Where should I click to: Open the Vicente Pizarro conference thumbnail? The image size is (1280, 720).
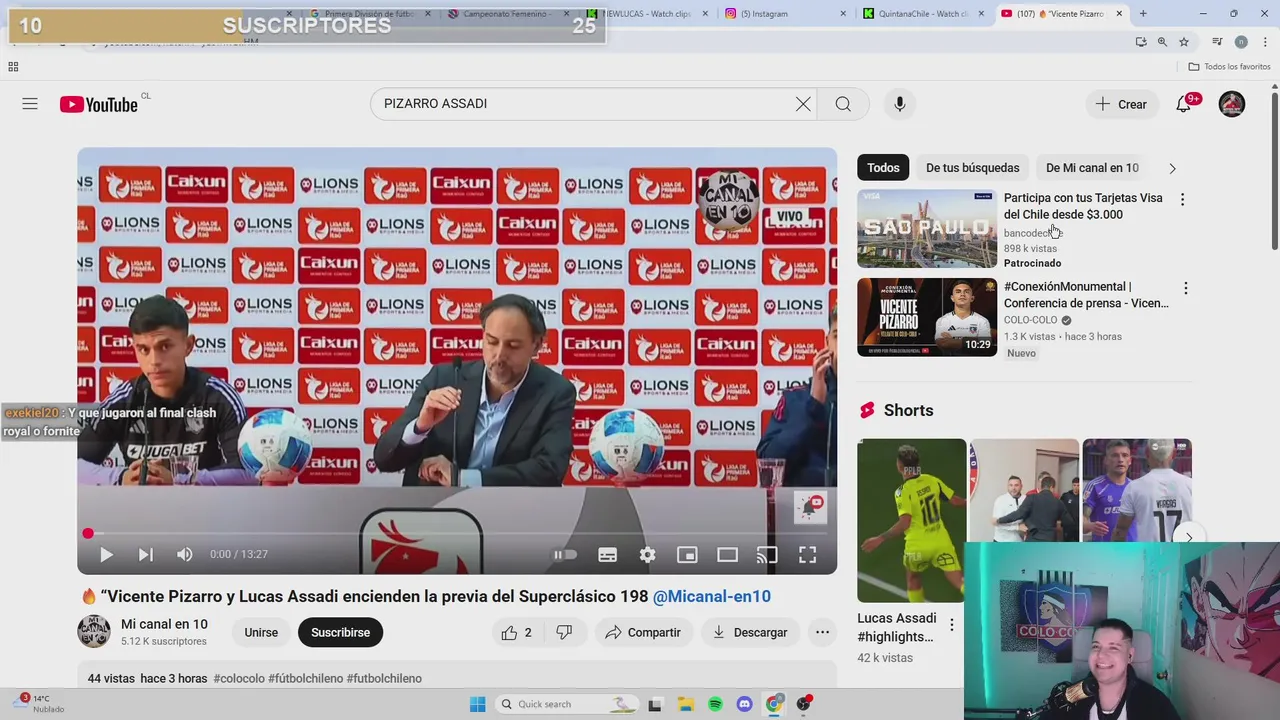[927, 317]
